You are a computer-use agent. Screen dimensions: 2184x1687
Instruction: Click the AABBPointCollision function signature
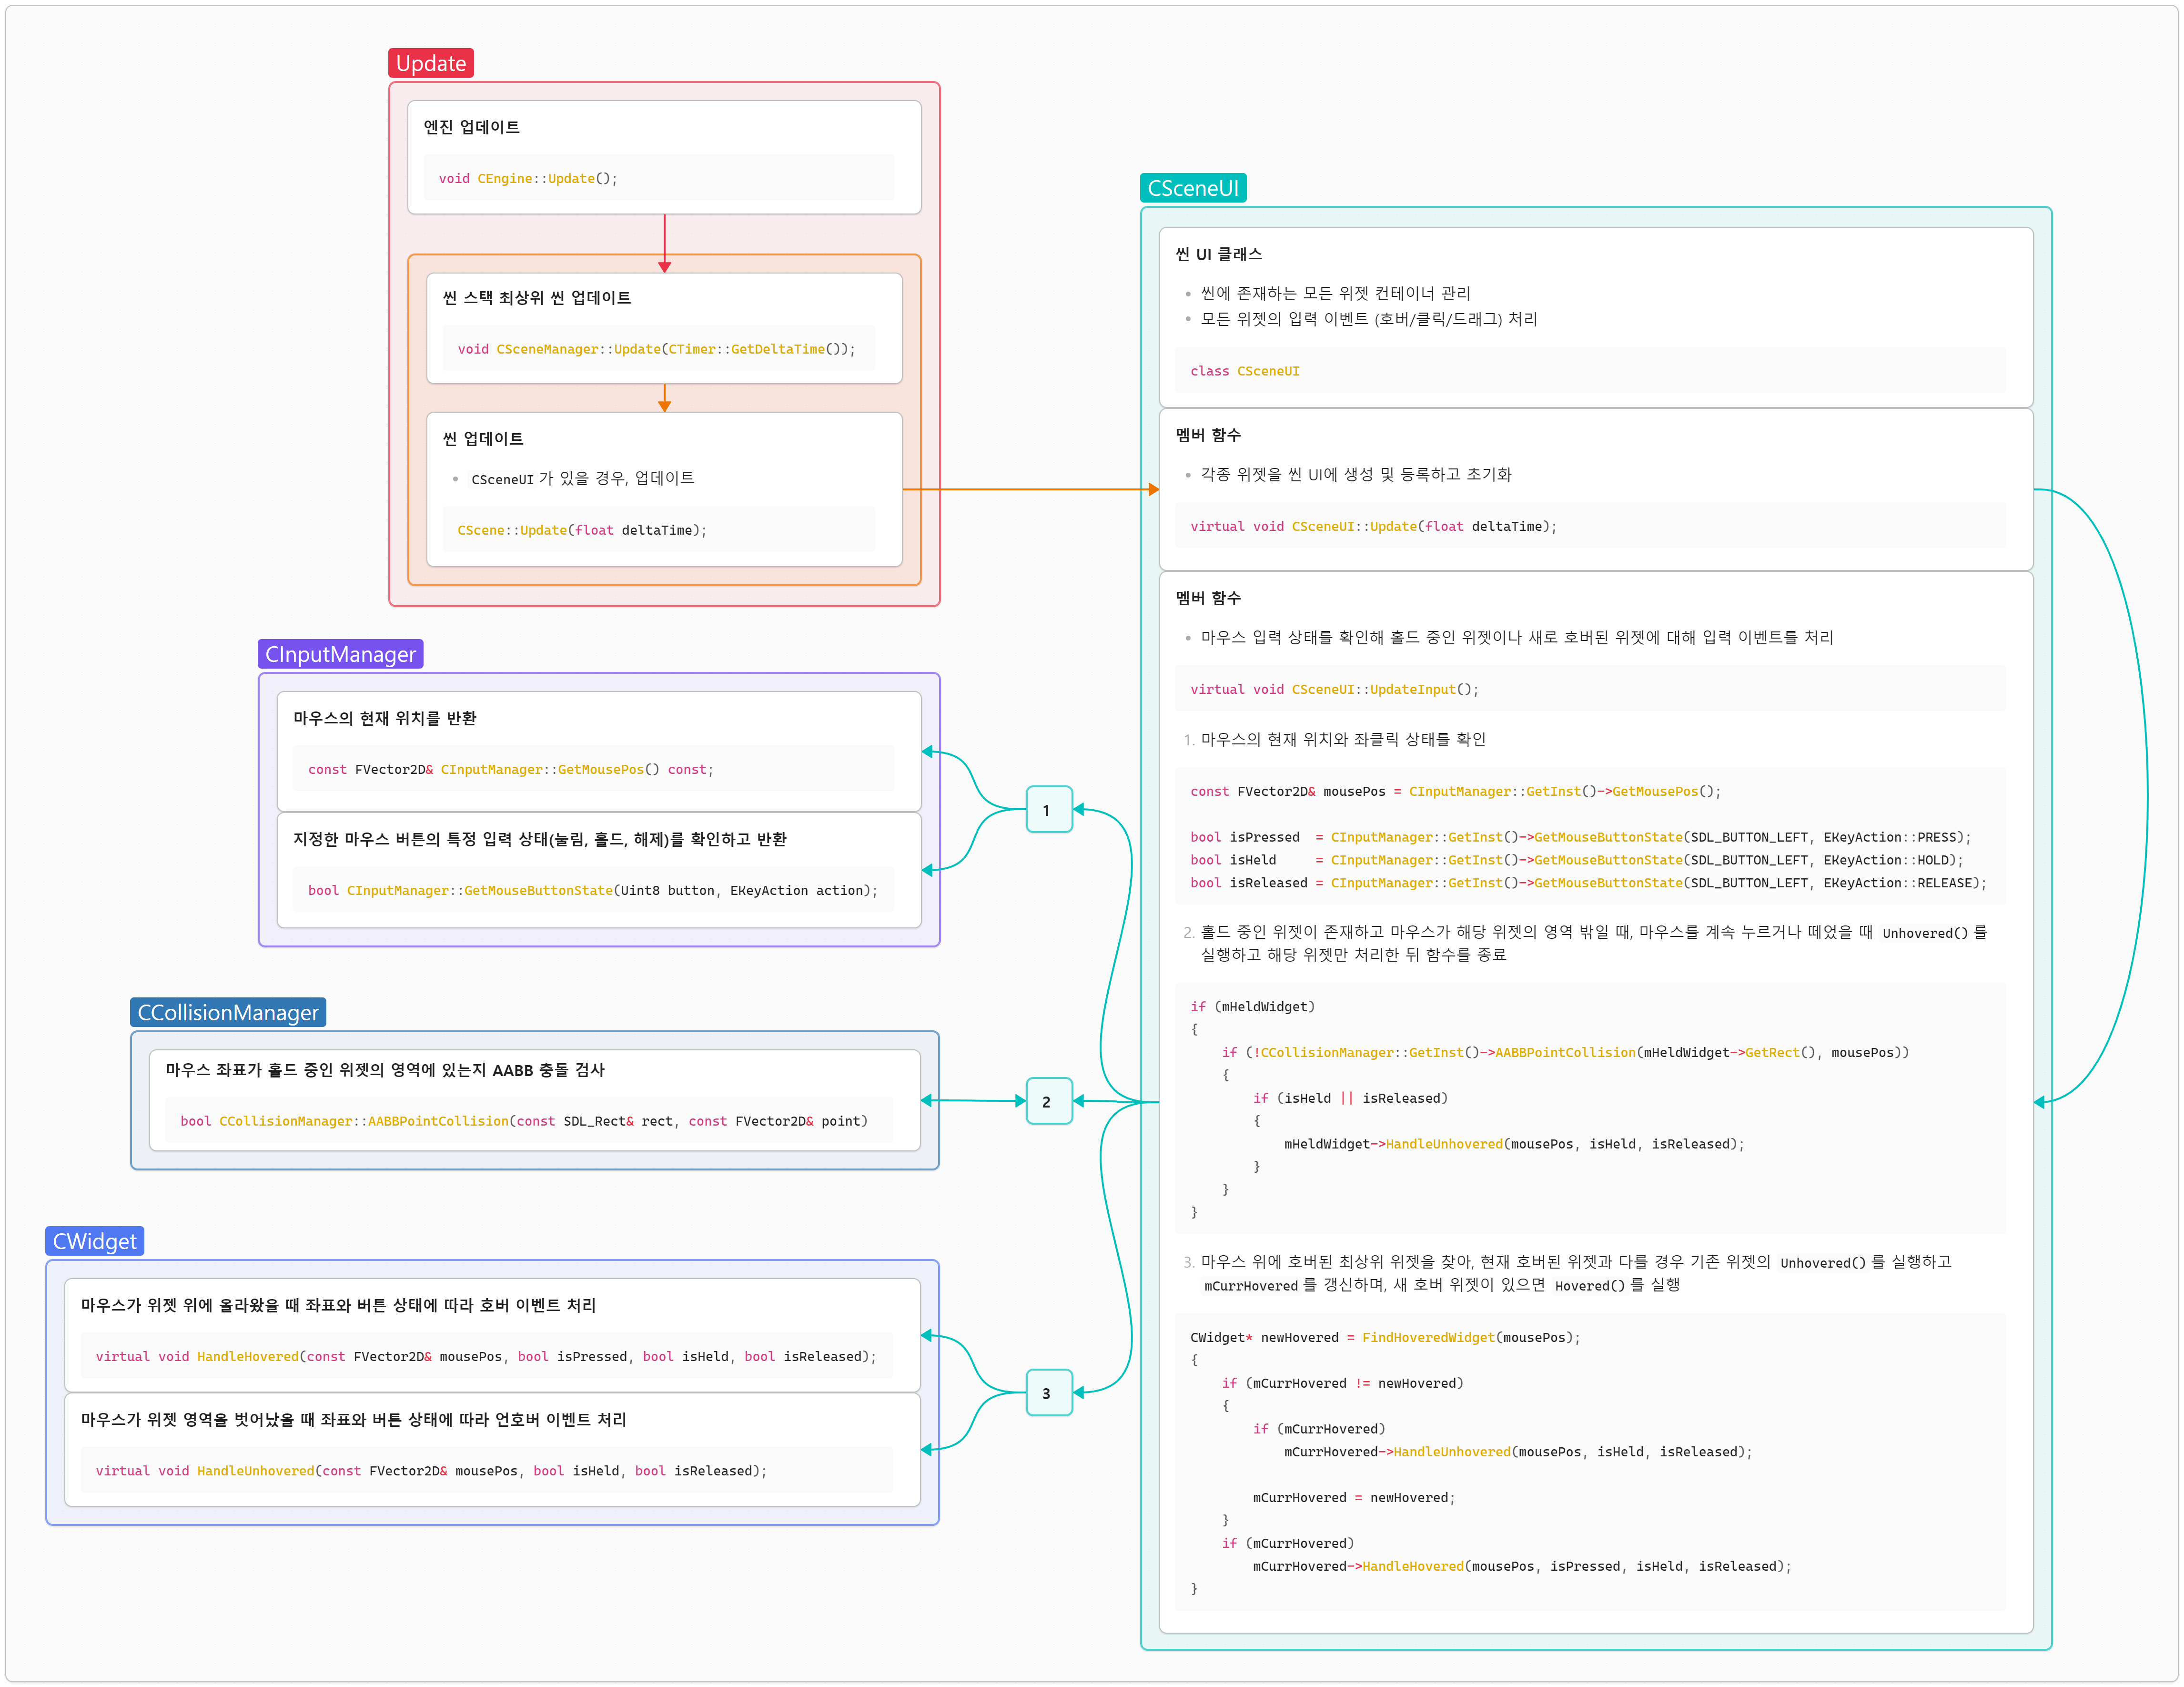(x=523, y=1121)
